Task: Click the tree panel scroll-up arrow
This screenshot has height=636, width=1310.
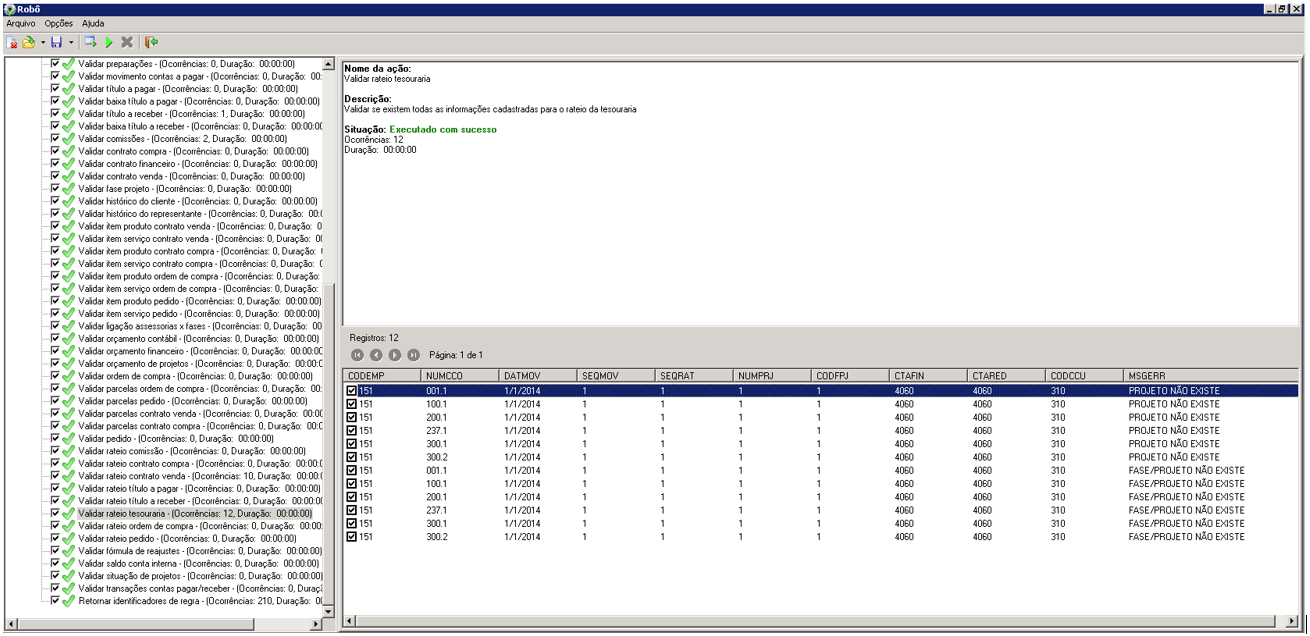Action: tap(329, 65)
